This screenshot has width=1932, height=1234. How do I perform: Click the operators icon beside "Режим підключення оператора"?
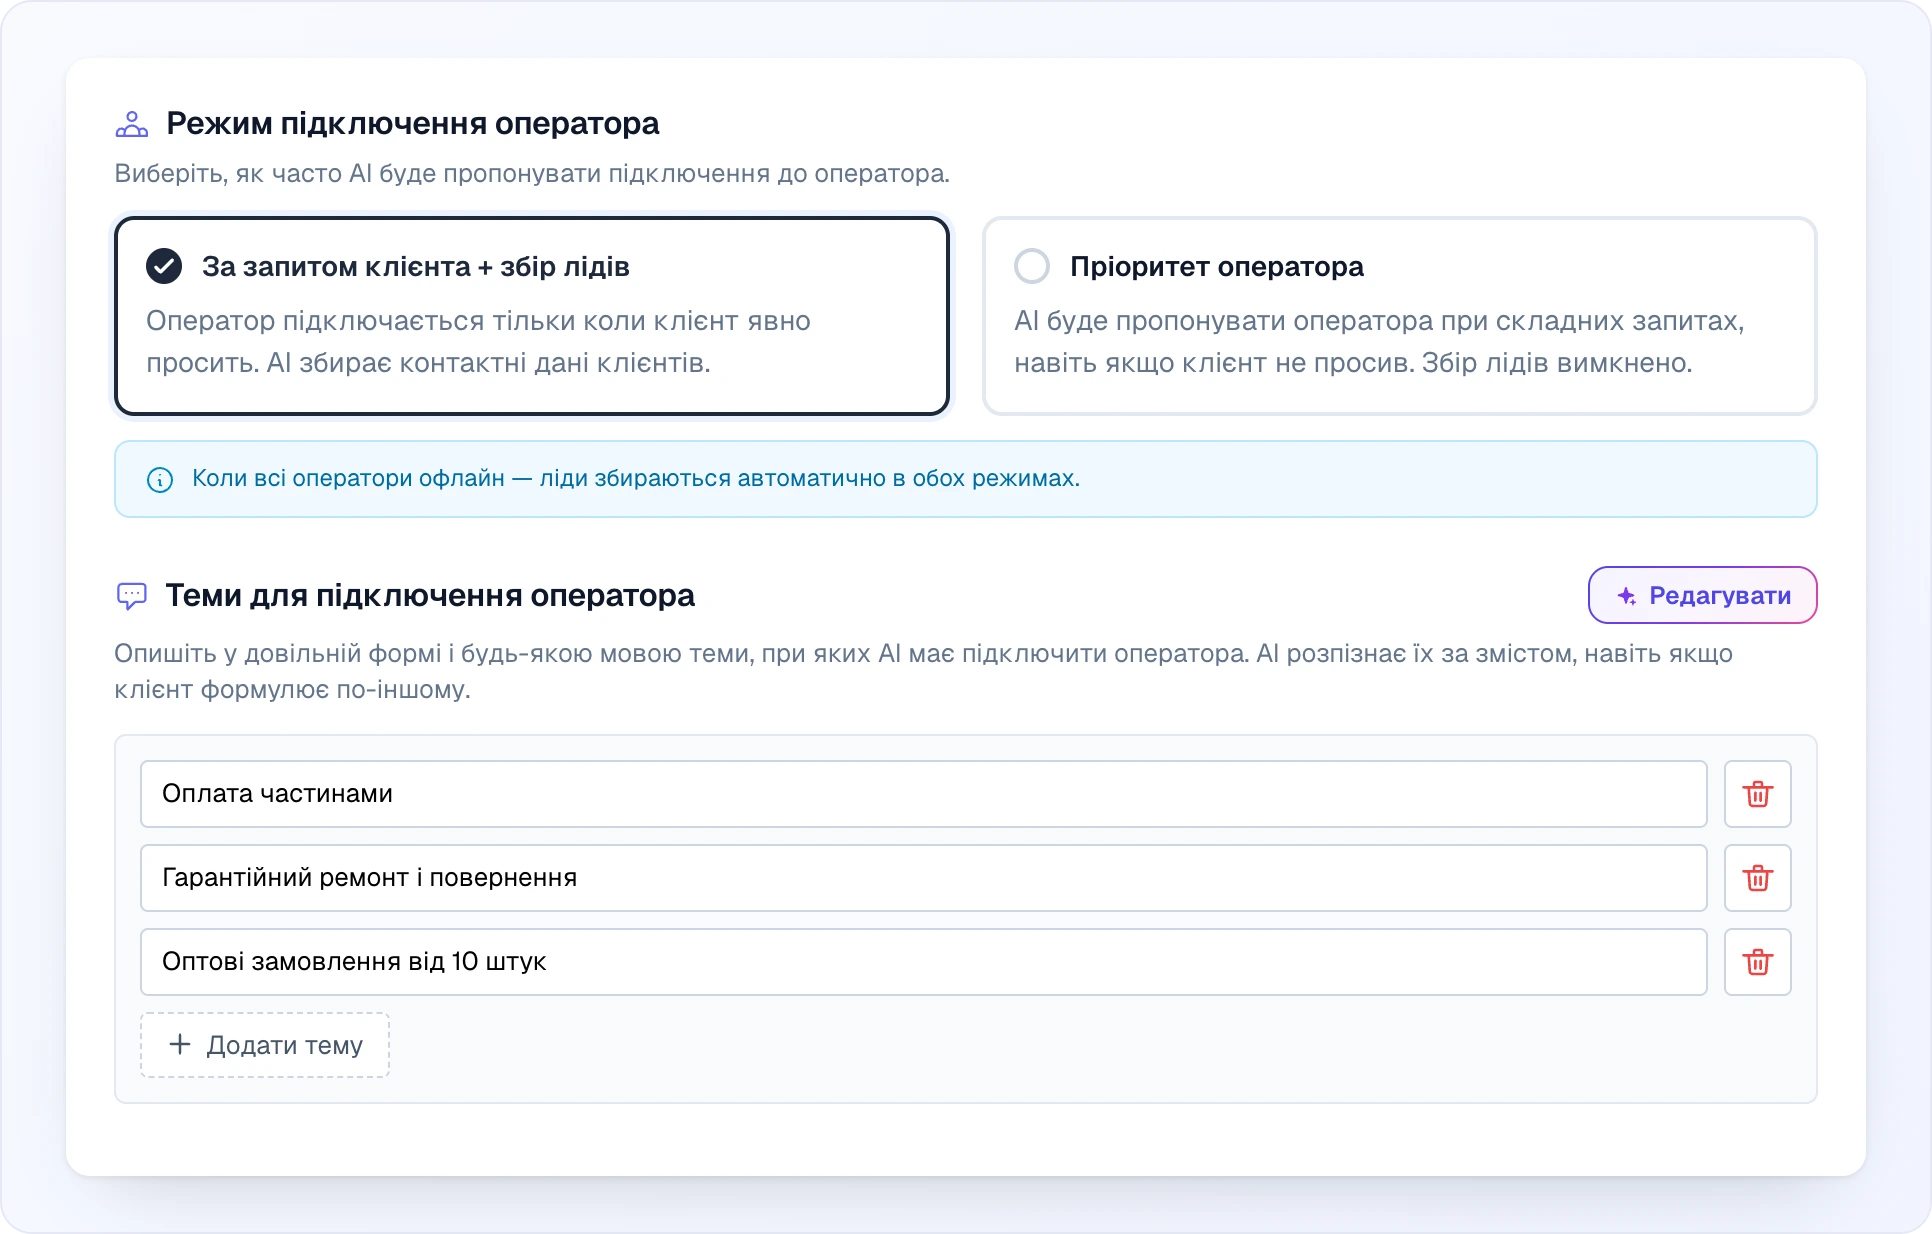click(x=132, y=124)
